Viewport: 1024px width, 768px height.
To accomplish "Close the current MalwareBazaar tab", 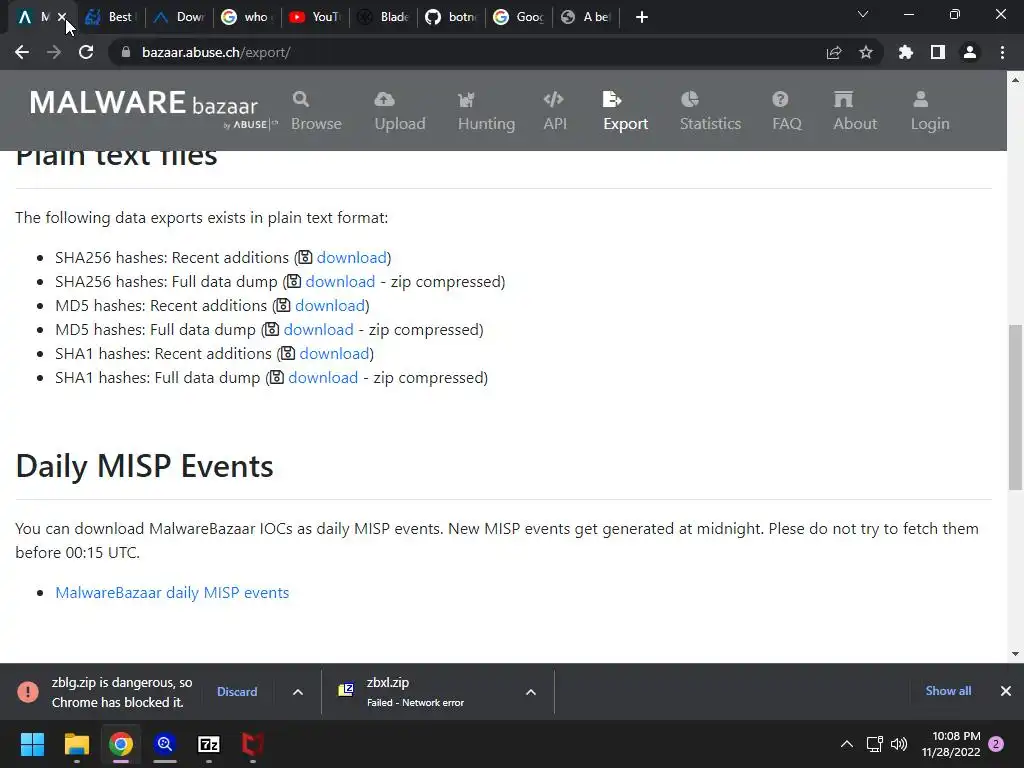I will click(61, 17).
